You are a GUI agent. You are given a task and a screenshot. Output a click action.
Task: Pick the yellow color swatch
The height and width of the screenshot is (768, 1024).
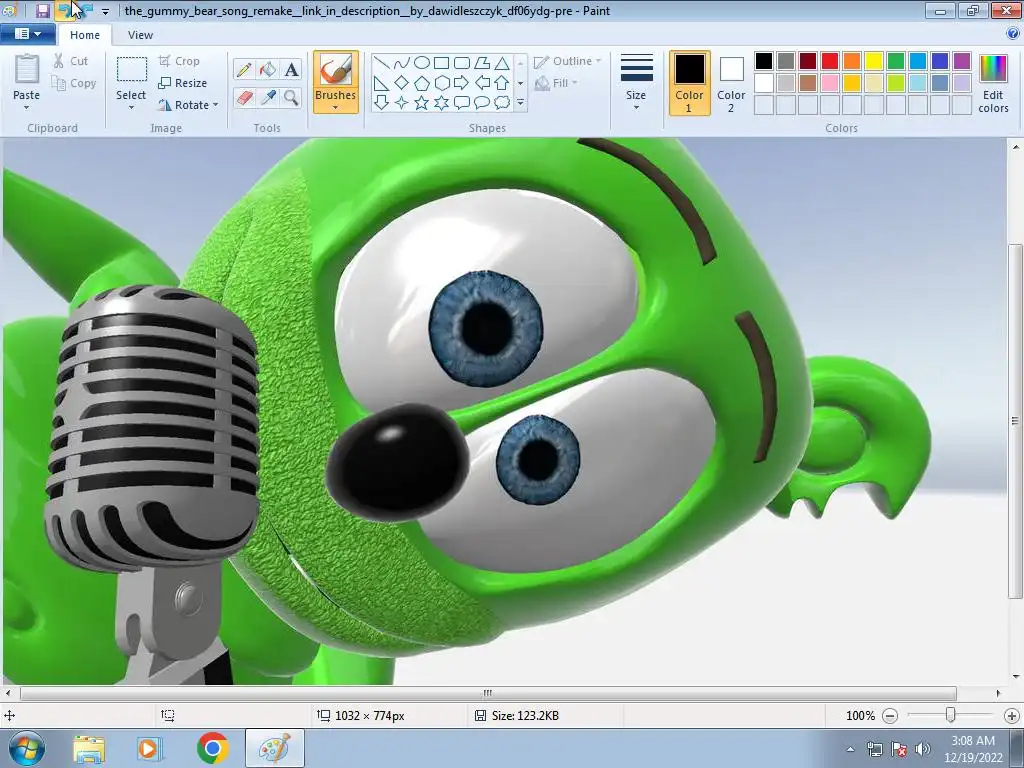click(873, 61)
